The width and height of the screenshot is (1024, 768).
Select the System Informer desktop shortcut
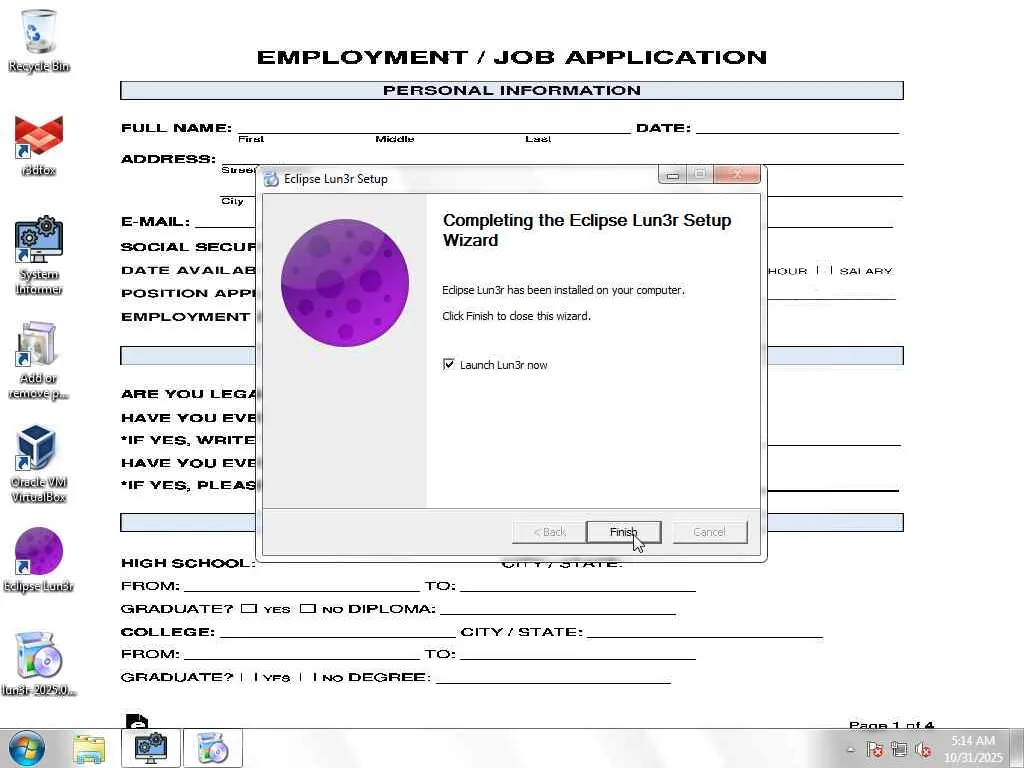tap(39, 255)
